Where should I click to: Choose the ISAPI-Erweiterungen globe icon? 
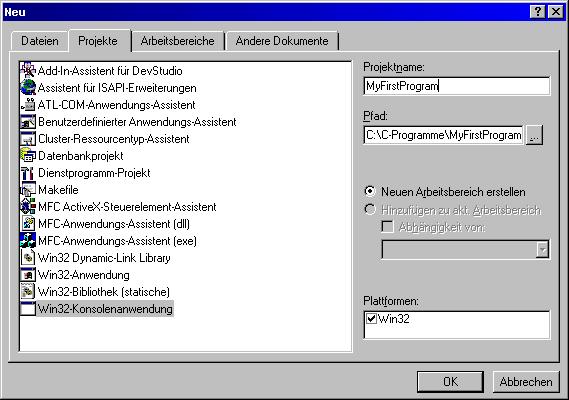pyautogui.click(x=28, y=87)
